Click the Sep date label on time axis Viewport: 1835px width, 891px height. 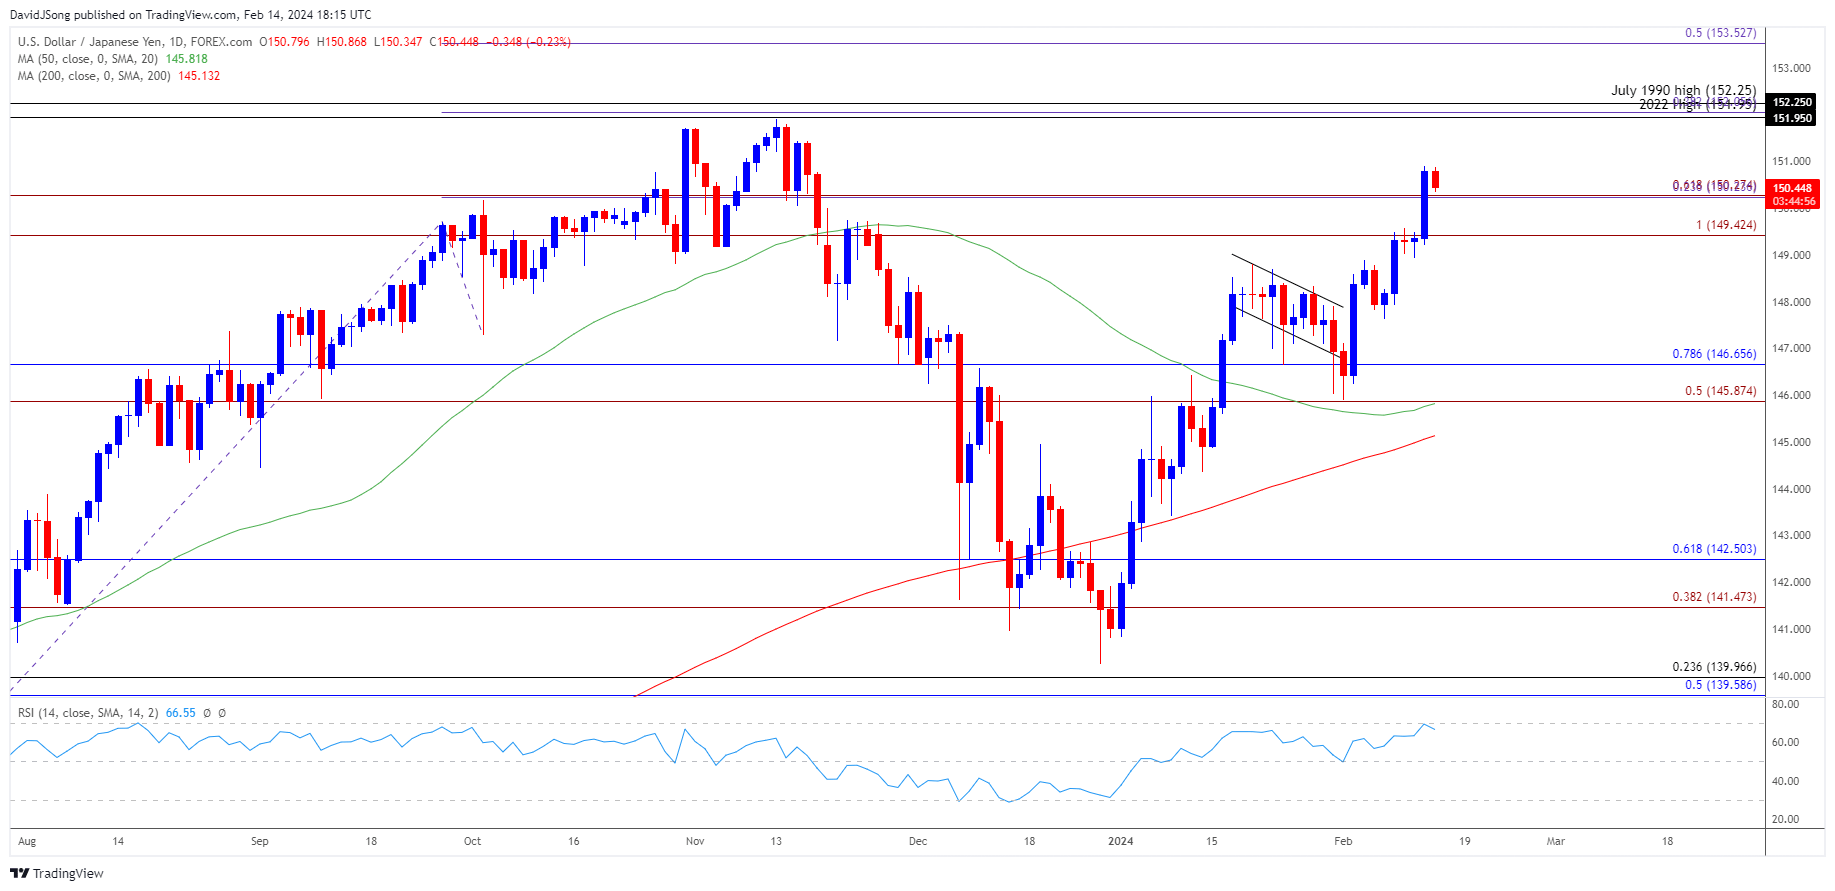260,841
